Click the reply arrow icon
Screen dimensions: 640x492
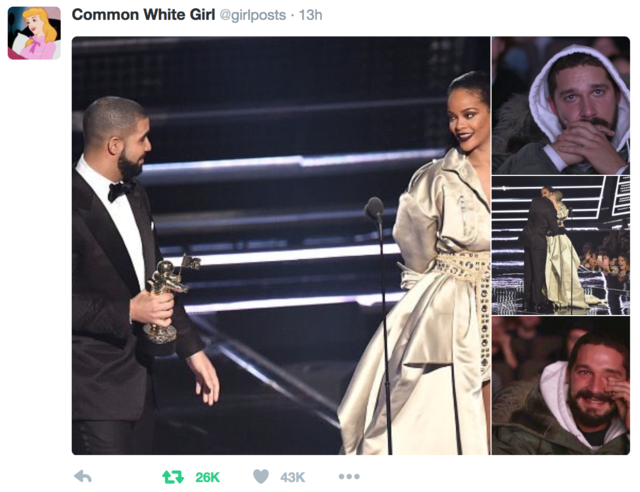83,476
